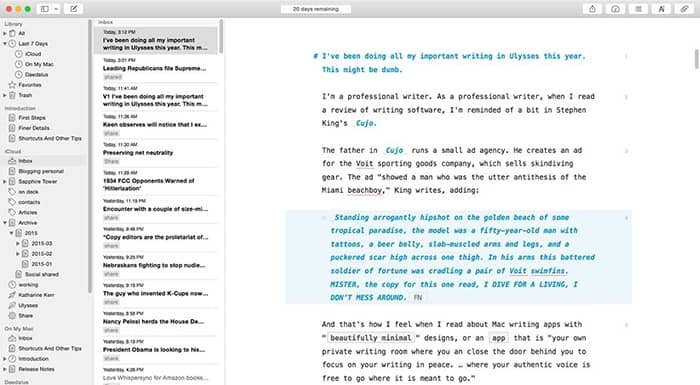Open the export share icon
Viewport: 700px width, 385px height.
tap(592, 8)
